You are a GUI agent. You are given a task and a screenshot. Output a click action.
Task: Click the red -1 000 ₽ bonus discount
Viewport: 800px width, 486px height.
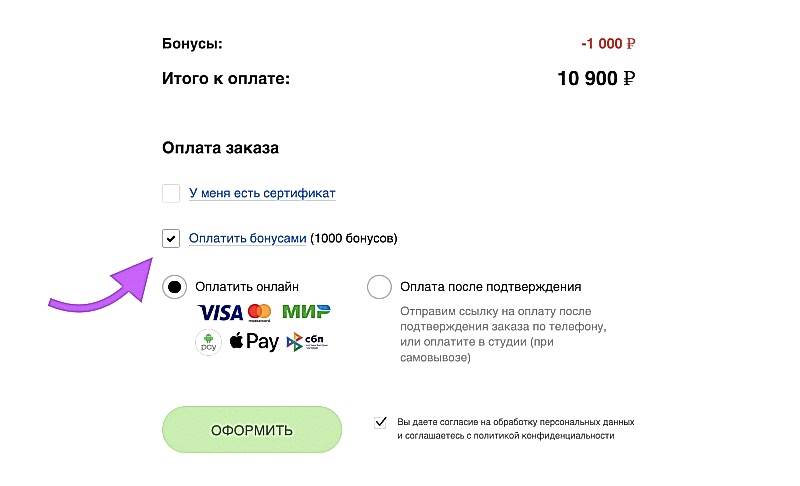(608, 44)
